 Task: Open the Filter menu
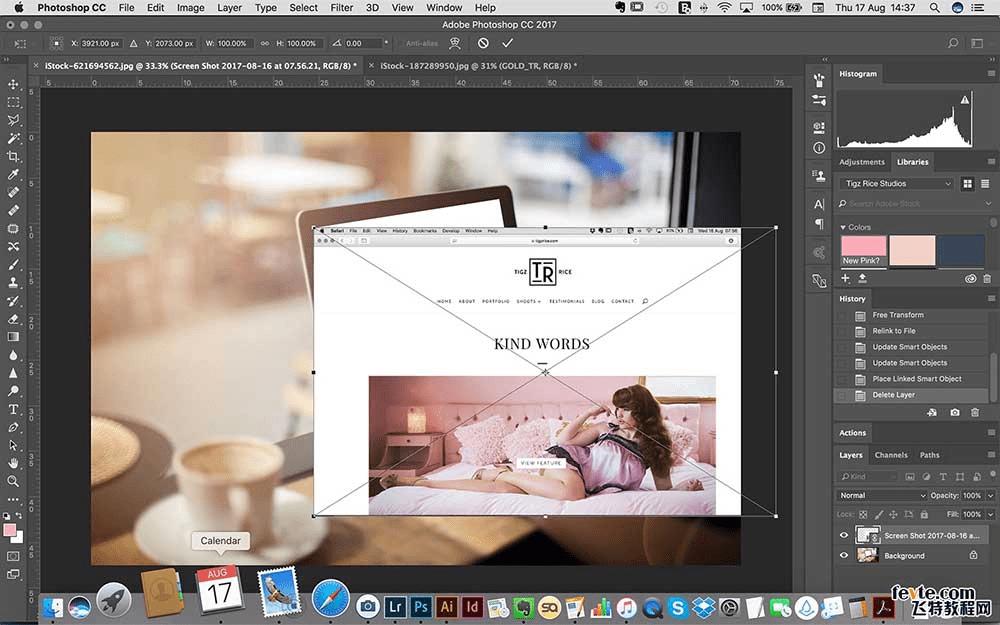[342, 7]
